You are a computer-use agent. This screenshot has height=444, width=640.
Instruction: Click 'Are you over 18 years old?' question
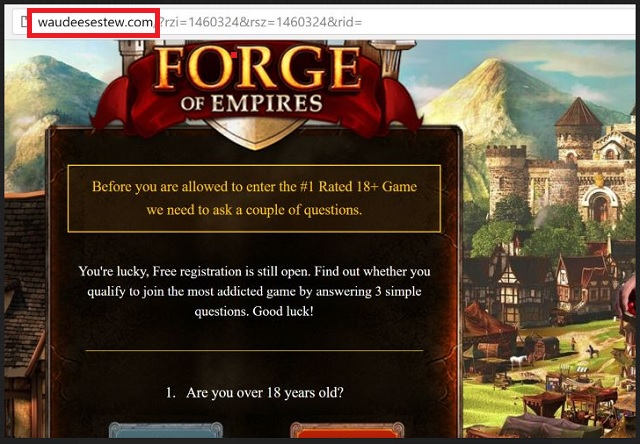click(x=255, y=393)
